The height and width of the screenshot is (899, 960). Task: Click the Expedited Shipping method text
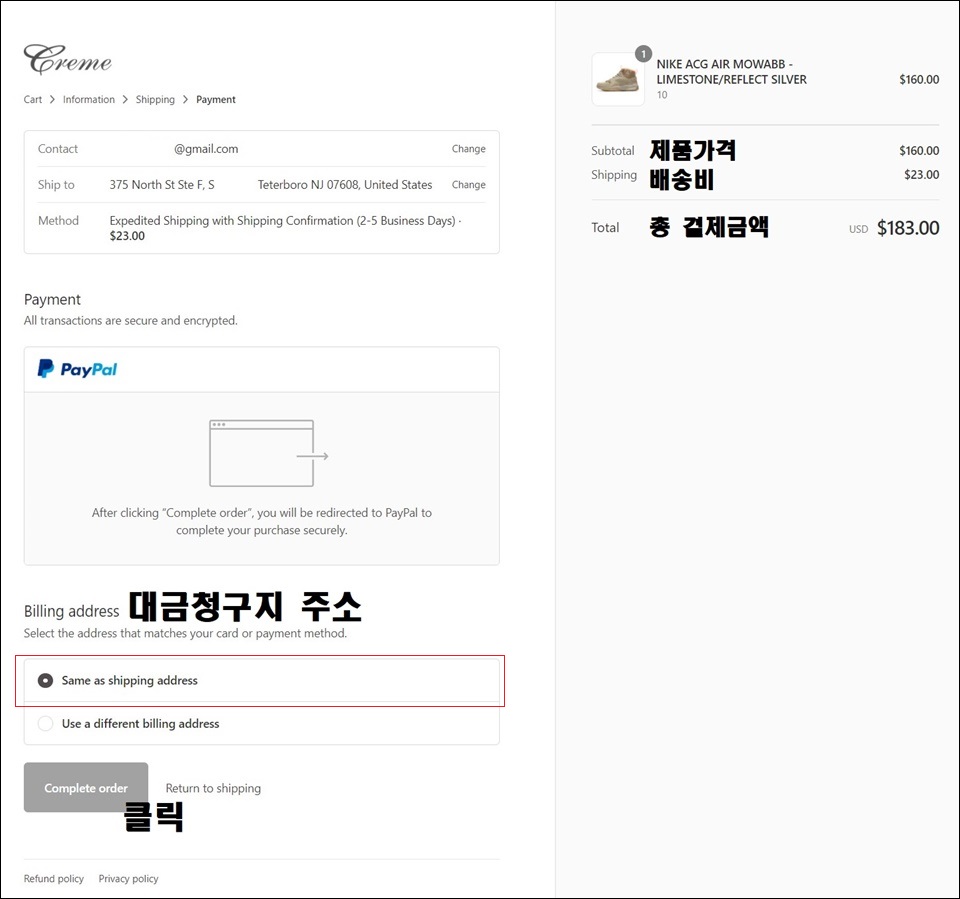285,228
